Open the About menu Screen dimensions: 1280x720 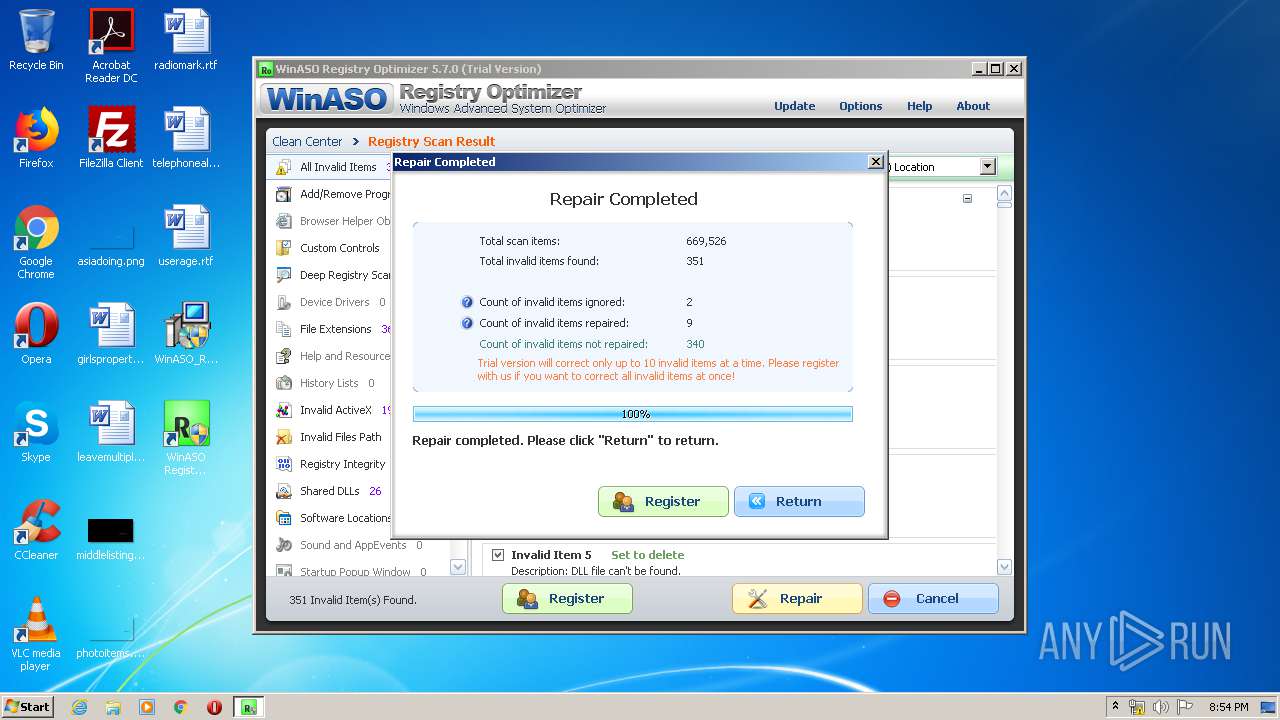[973, 106]
